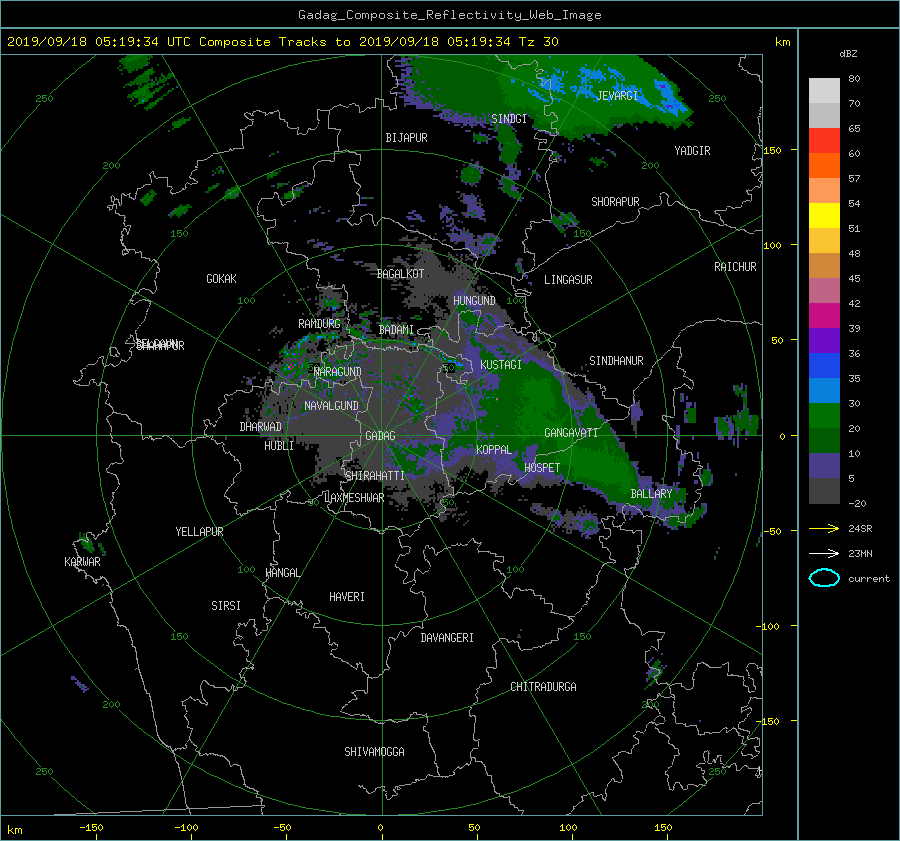The height and width of the screenshot is (841, 900).
Task: Click the dark gray -20 dBZ legend swatch
Action: [x=824, y=491]
